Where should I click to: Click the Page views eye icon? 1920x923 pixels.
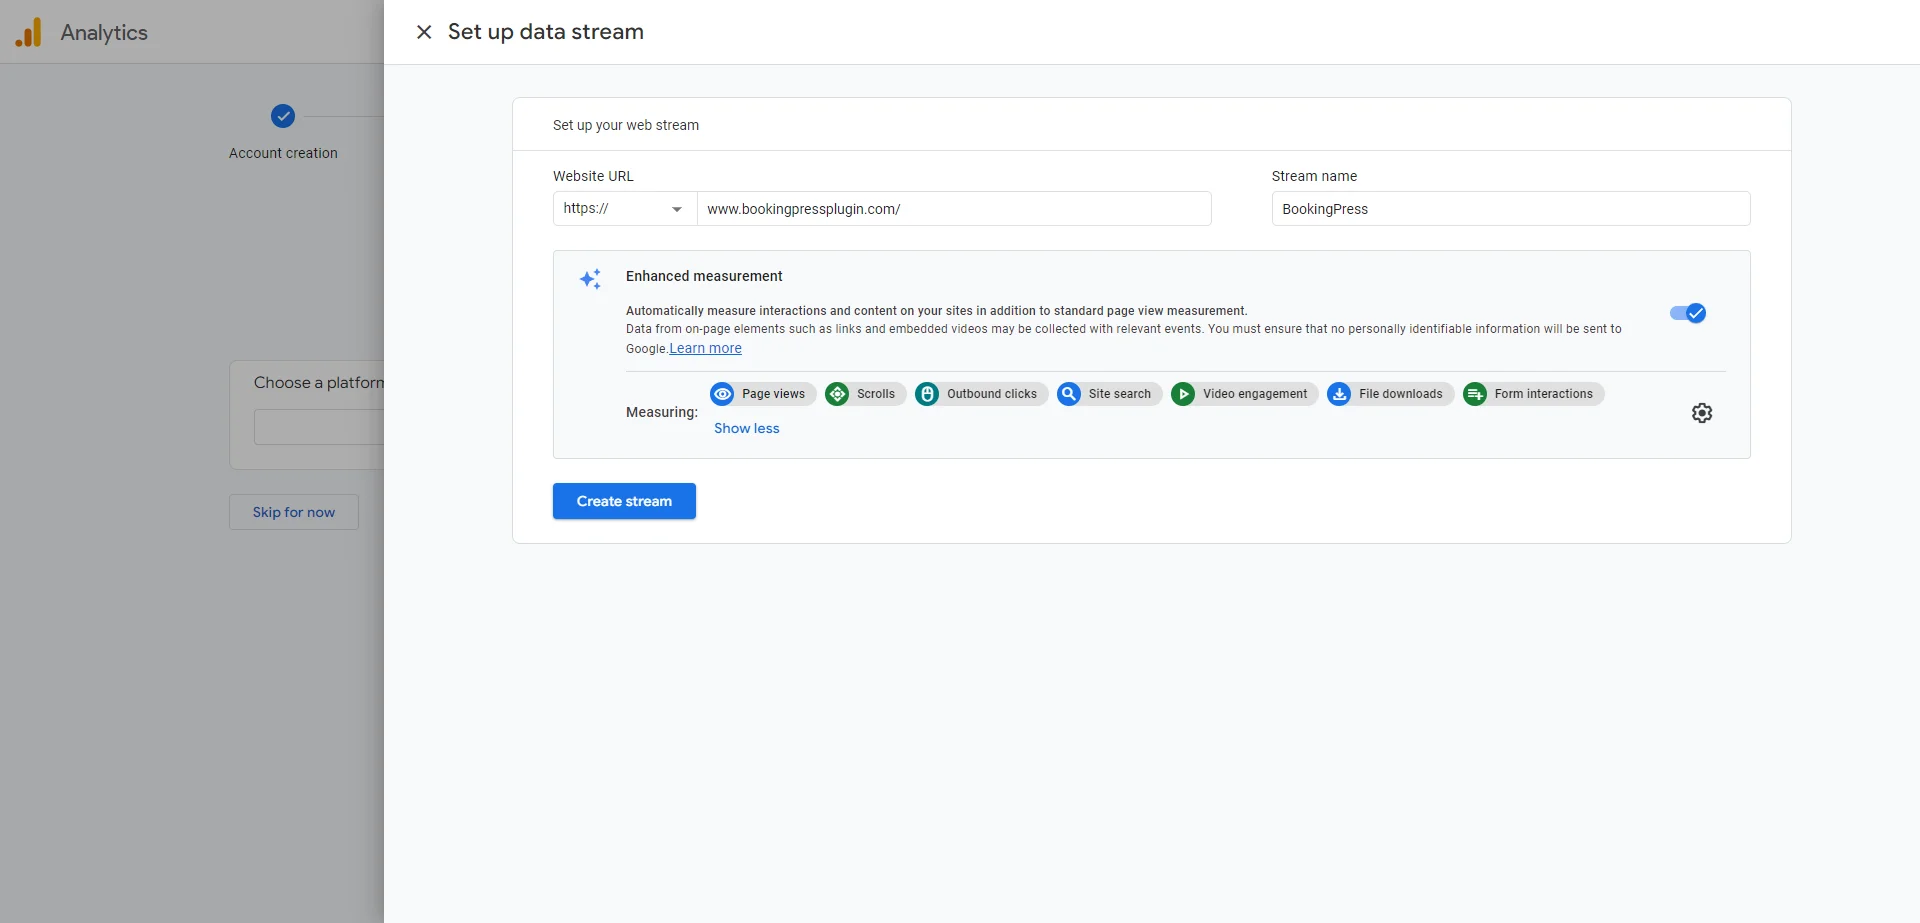(x=722, y=394)
